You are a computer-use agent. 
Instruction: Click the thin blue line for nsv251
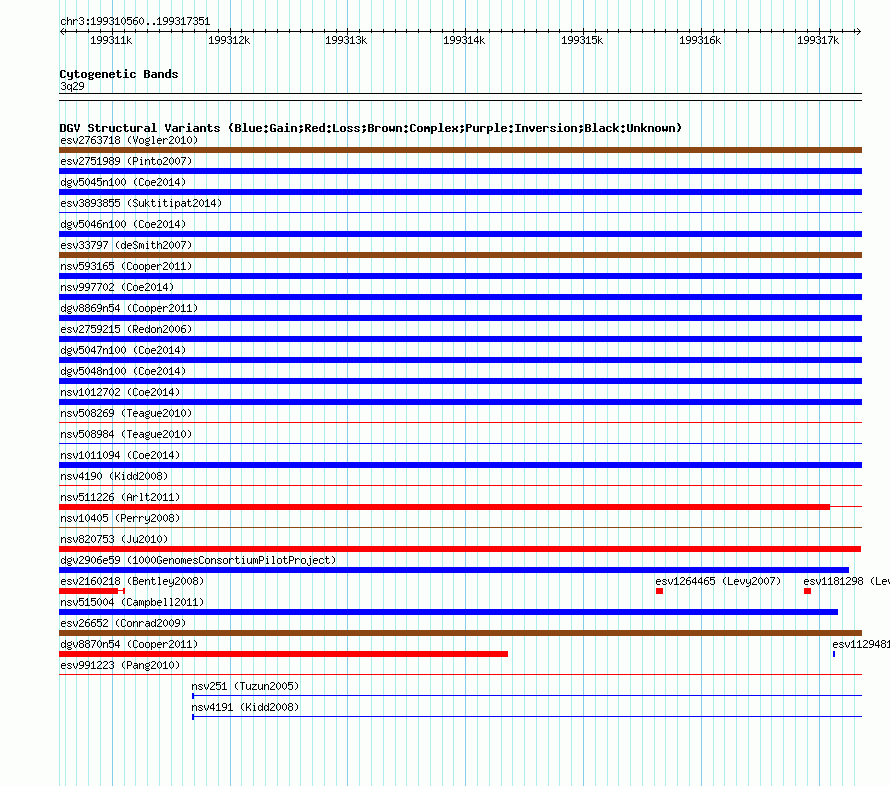(527, 696)
